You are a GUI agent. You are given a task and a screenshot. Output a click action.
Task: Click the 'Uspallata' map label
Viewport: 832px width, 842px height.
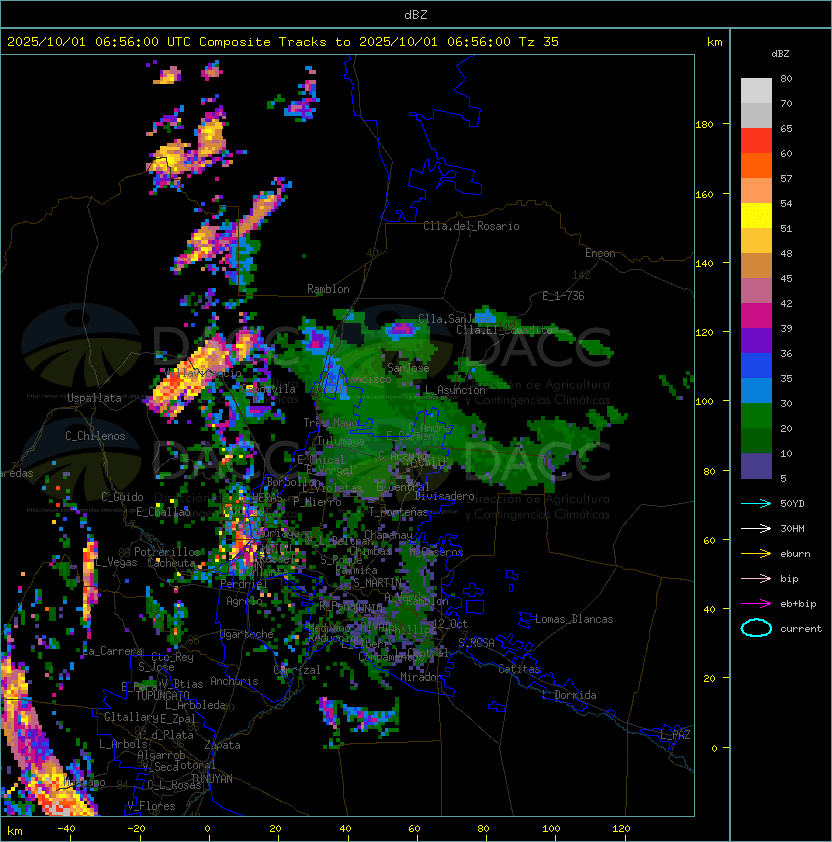[x=94, y=398]
